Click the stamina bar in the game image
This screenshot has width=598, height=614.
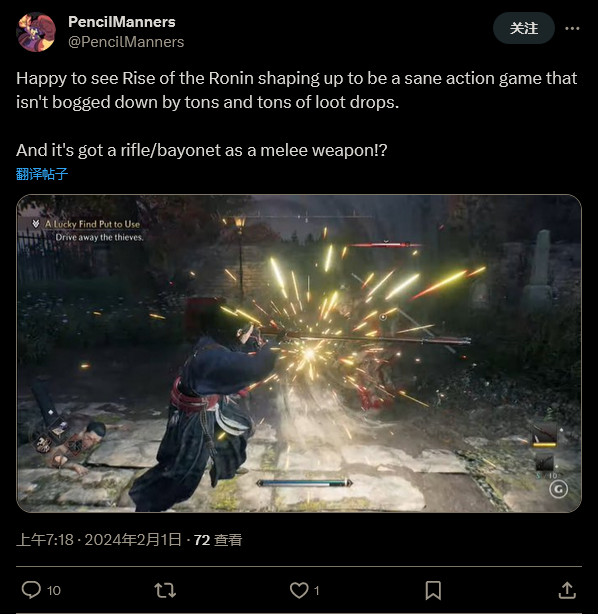(304, 483)
